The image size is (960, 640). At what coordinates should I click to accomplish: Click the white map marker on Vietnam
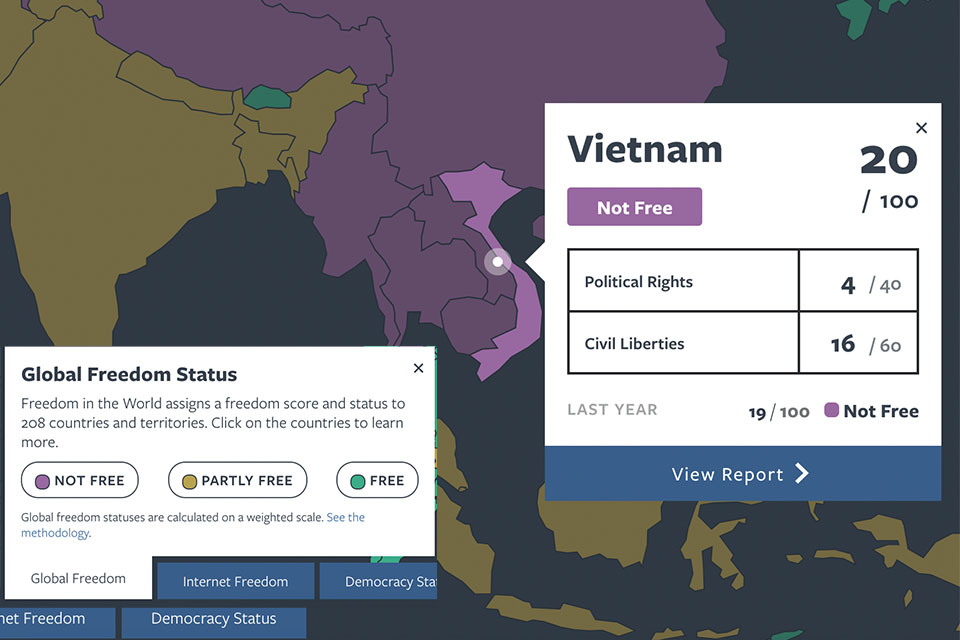pos(497,262)
